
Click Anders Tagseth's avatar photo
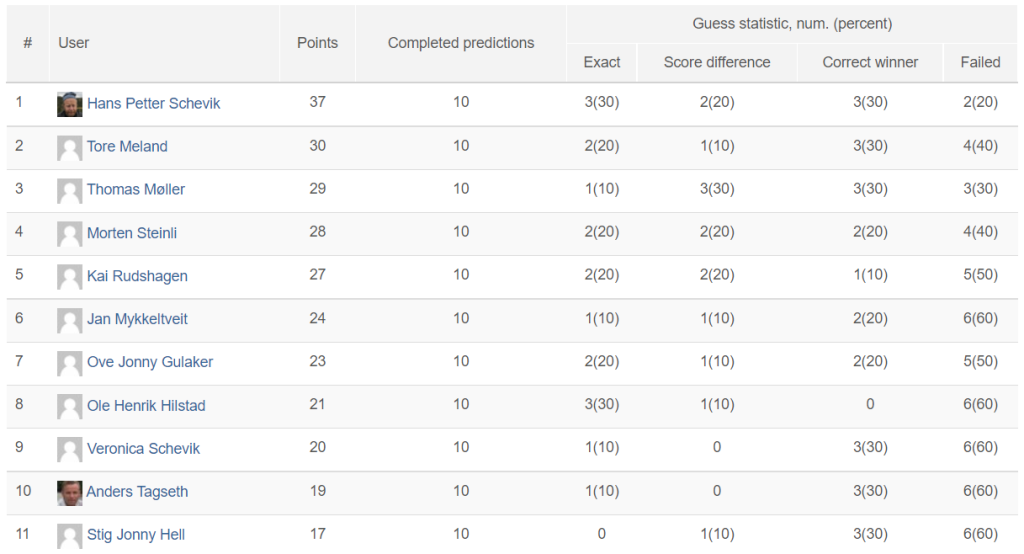click(69, 493)
